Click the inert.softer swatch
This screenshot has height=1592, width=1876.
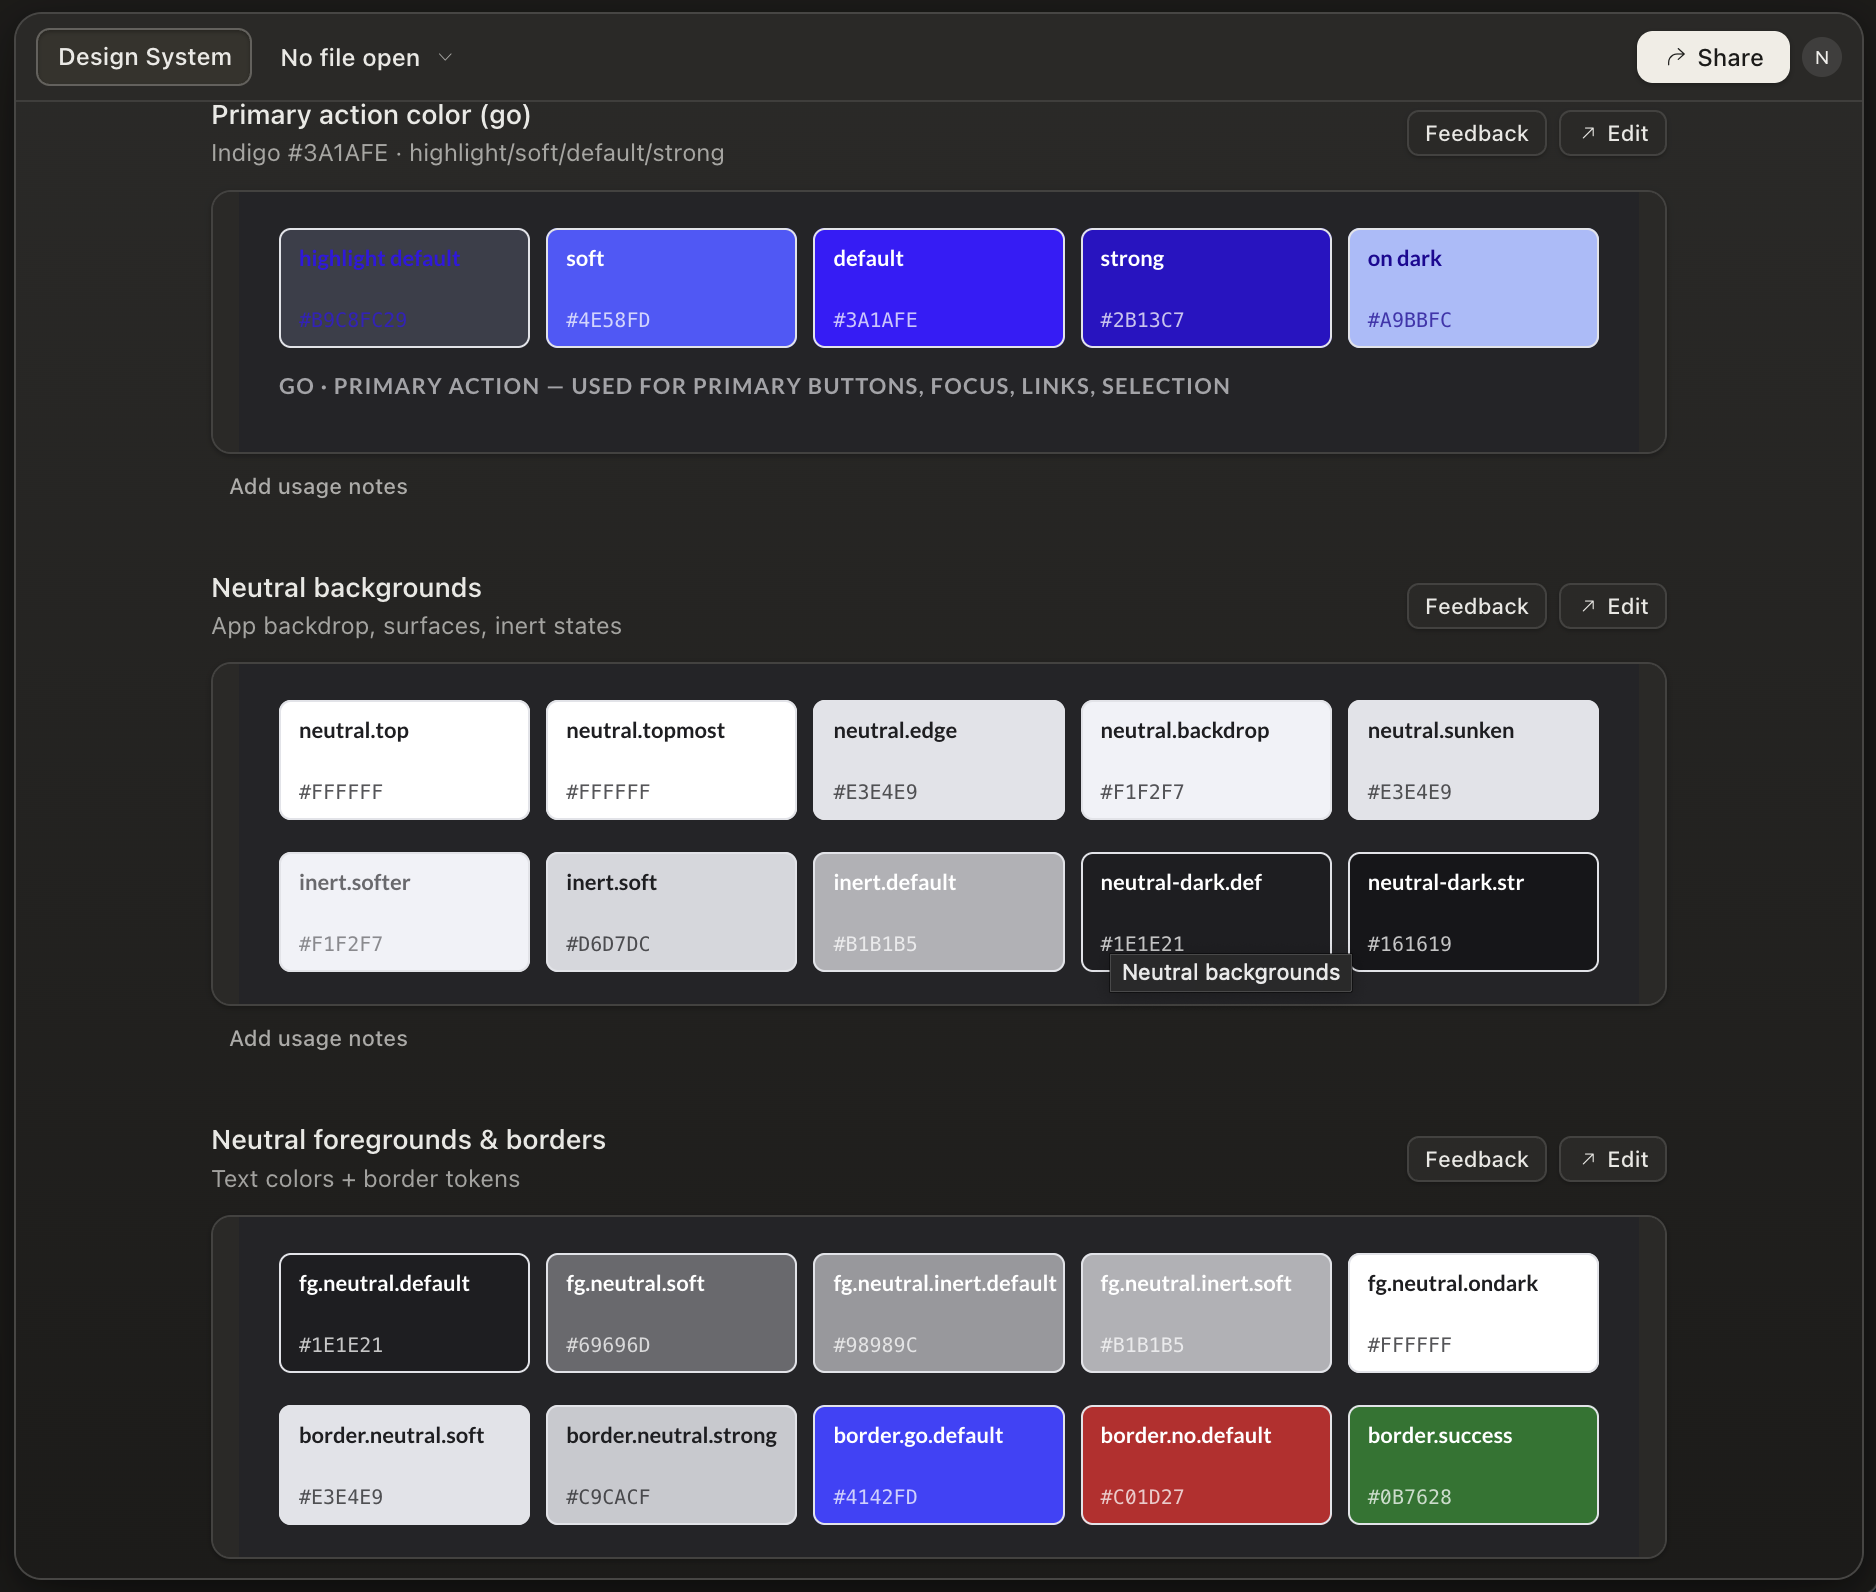[404, 912]
